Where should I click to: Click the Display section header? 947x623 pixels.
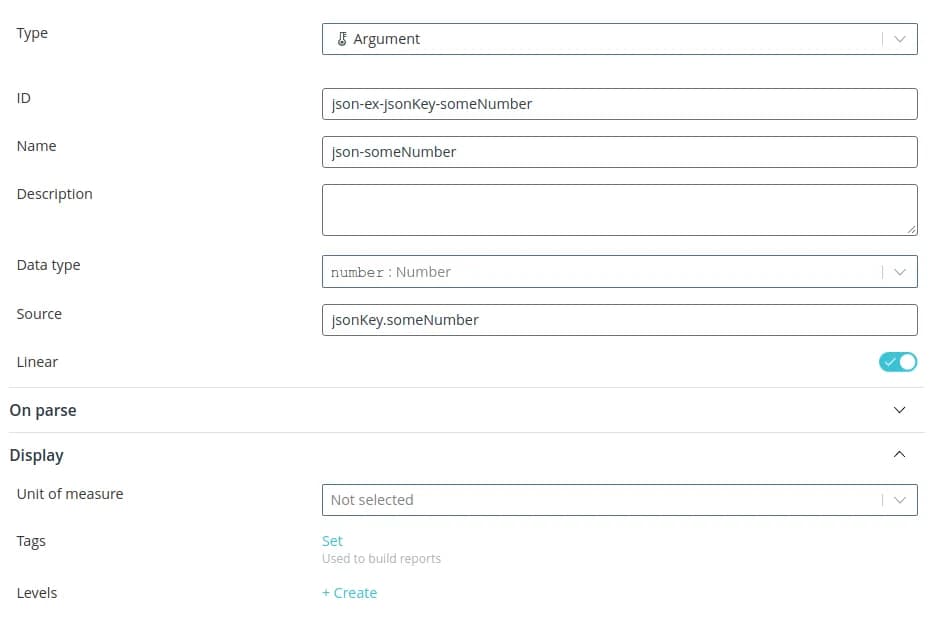click(37, 455)
